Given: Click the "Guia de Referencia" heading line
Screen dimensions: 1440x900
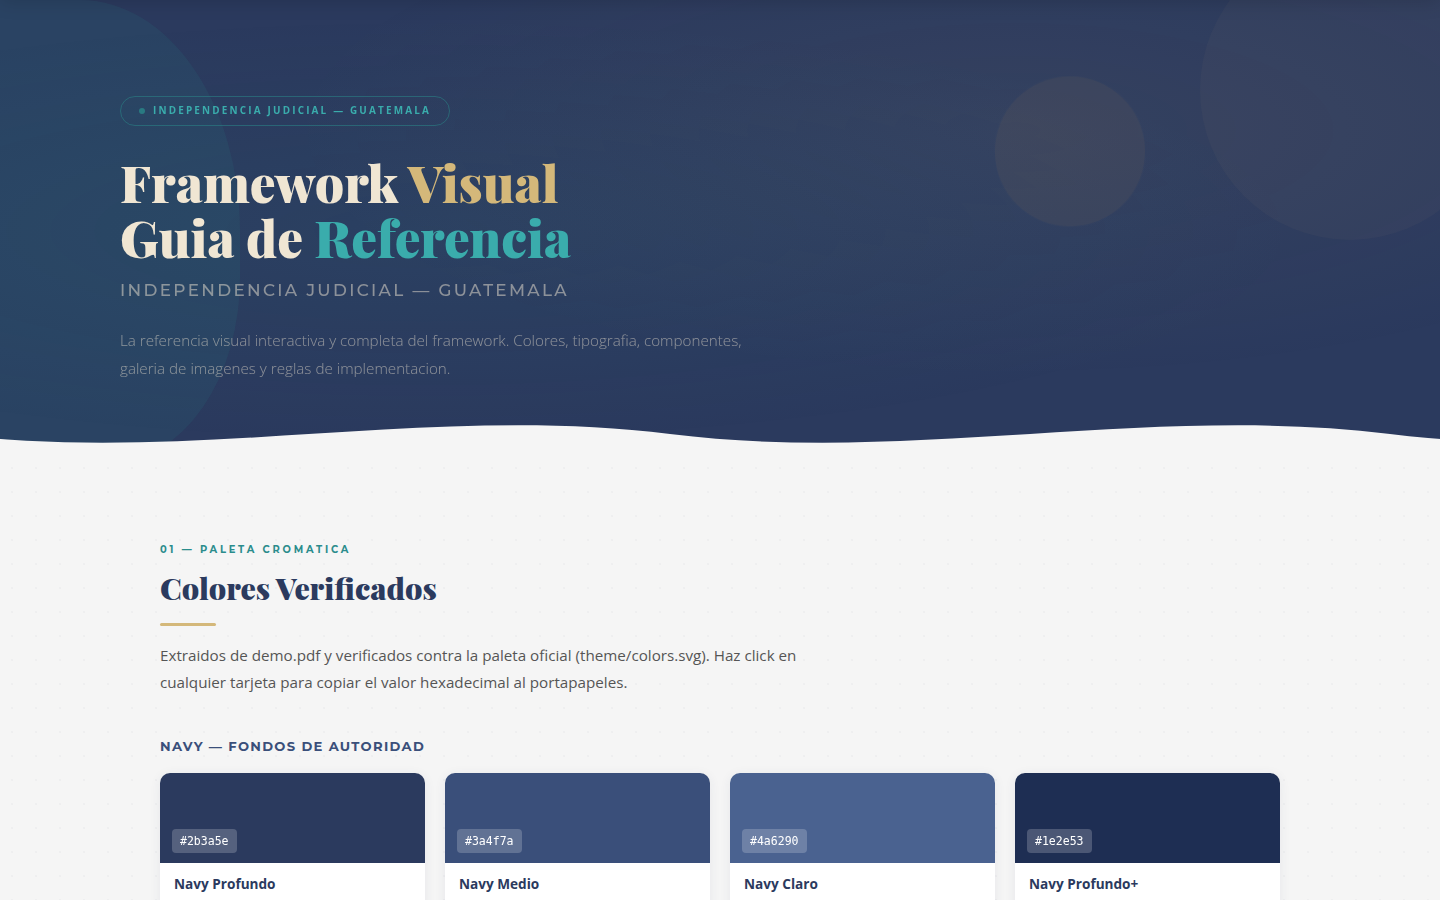Looking at the screenshot, I should [x=344, y=240].
